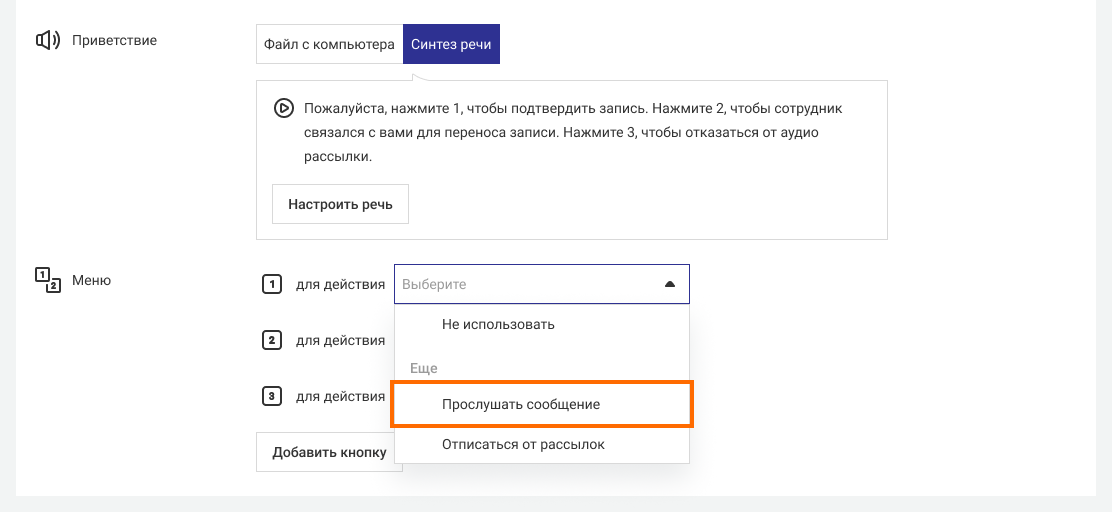1112x512 pixels.
Task: Choose the Не использовать option
Action: coord(498,324)
